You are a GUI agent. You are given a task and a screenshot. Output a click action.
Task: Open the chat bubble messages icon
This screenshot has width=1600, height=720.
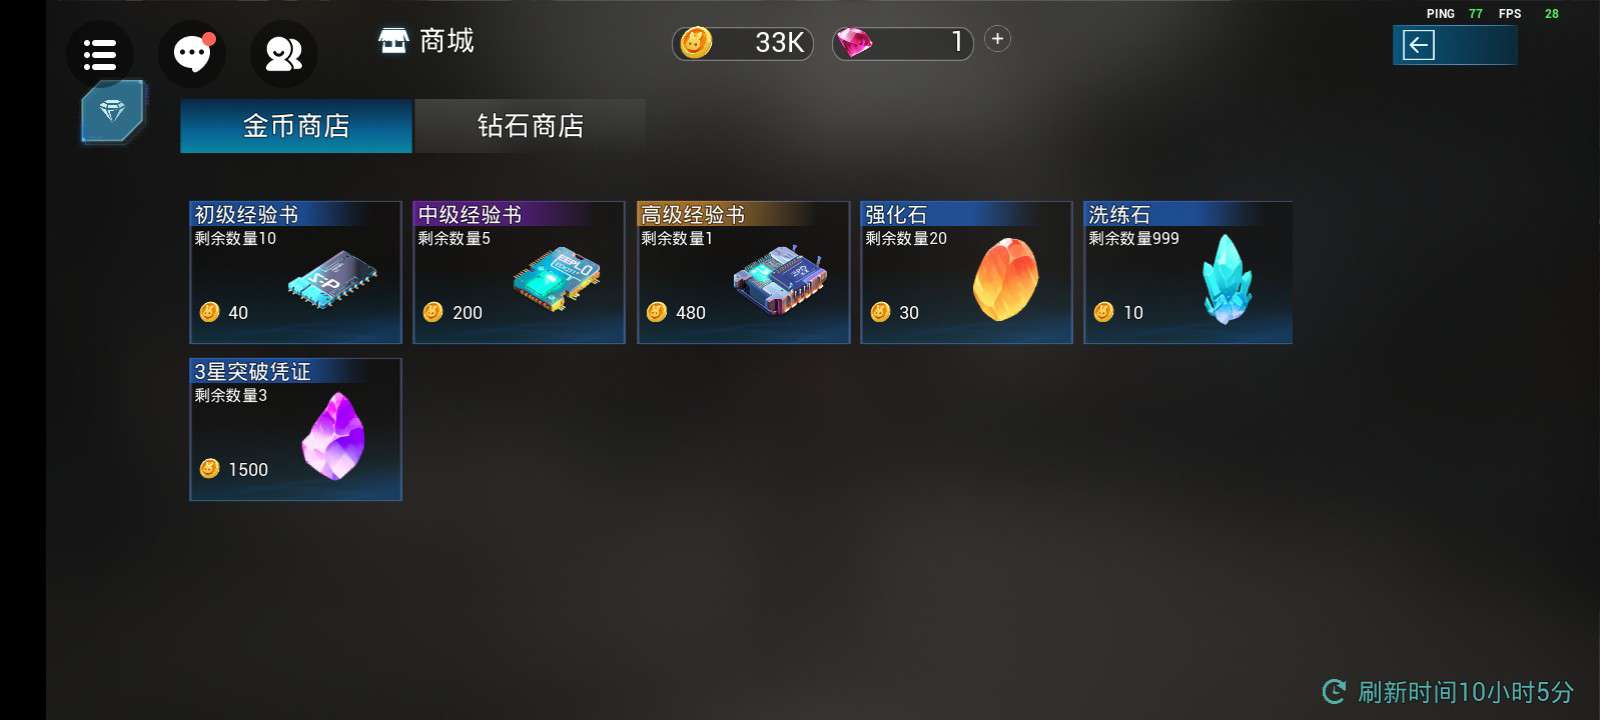tap(192, 54)
